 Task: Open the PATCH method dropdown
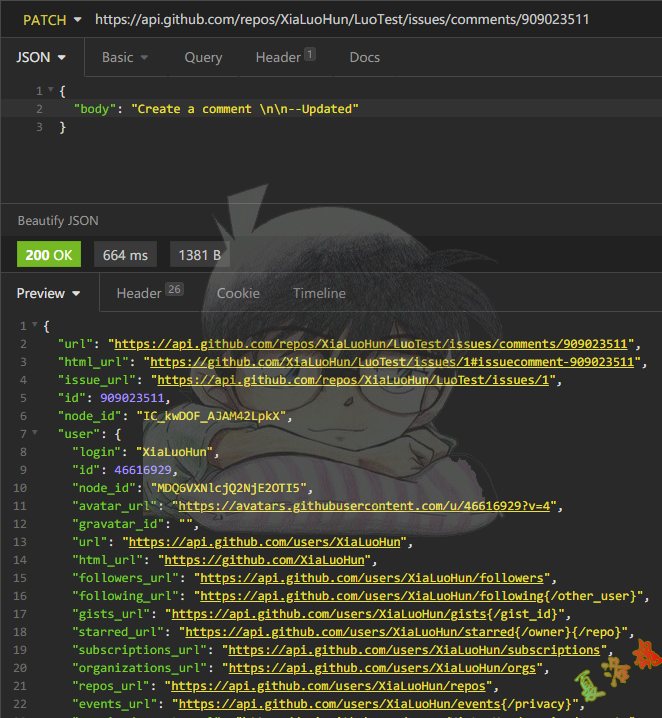coord(47,19)
